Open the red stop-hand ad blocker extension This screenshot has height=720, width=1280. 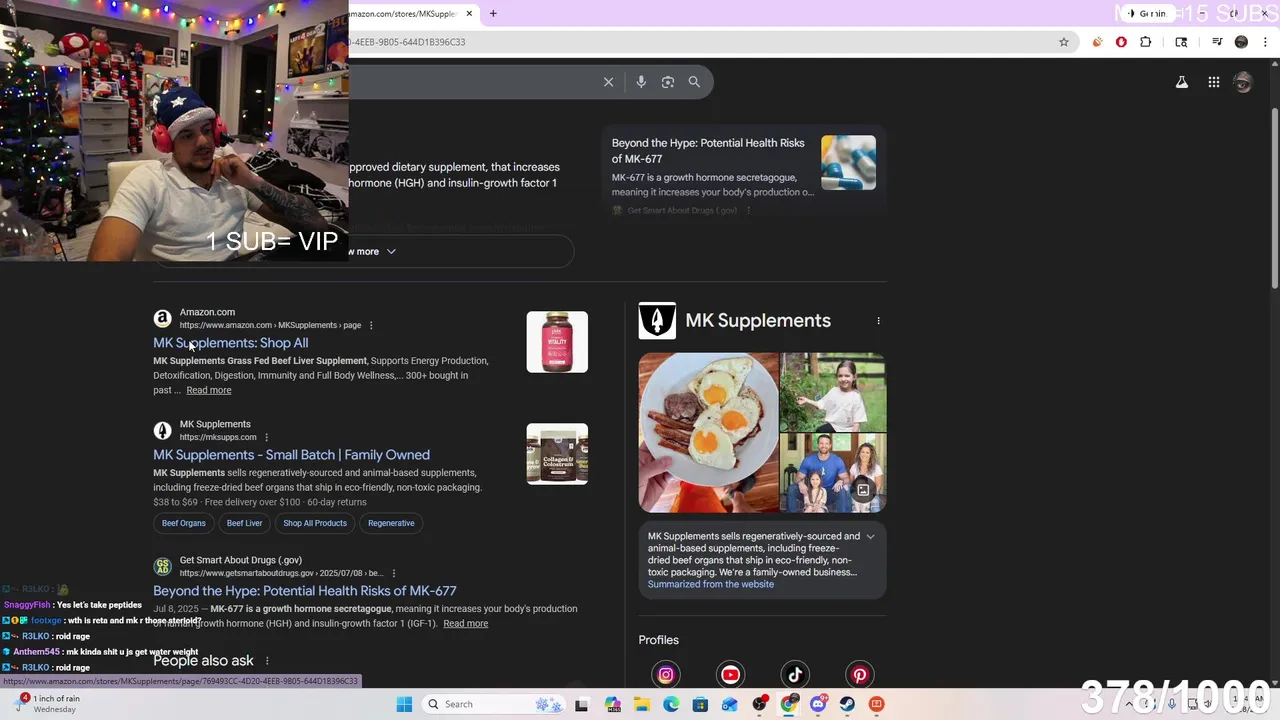click(x=1121, y=42)
